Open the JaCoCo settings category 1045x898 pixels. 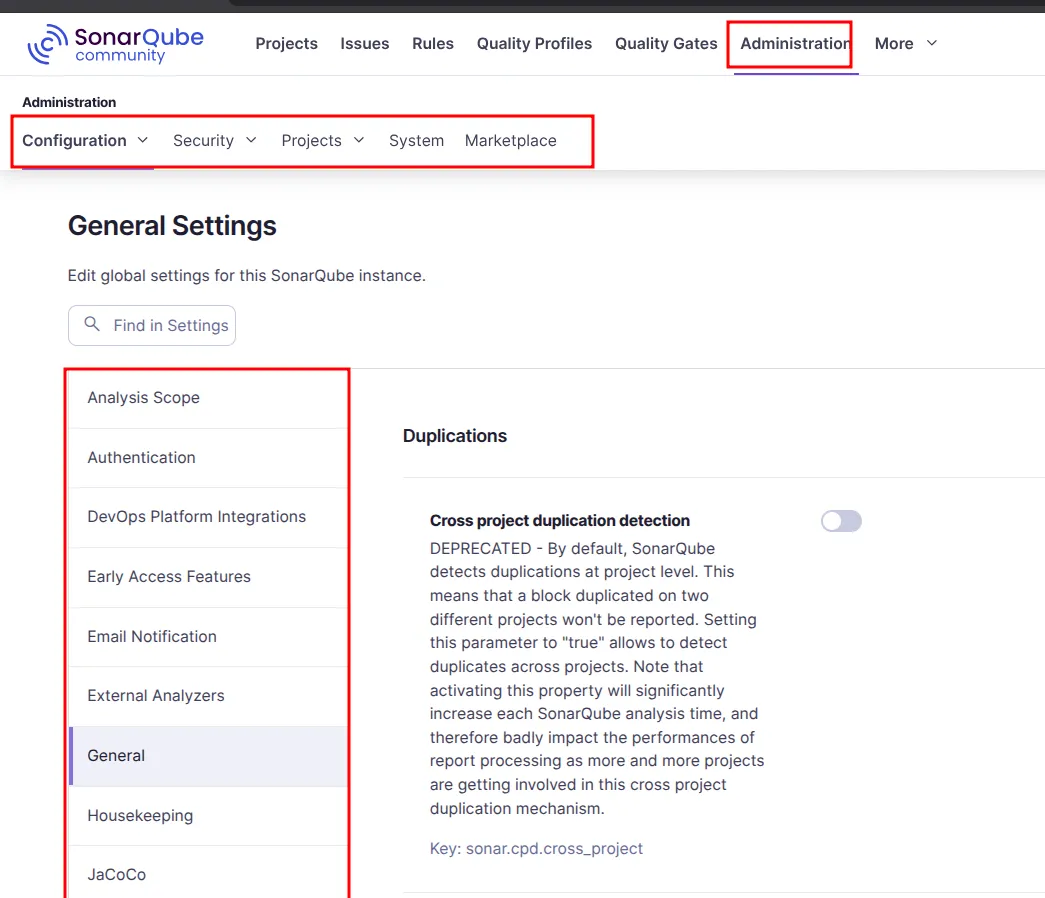(x=209, y=874)
